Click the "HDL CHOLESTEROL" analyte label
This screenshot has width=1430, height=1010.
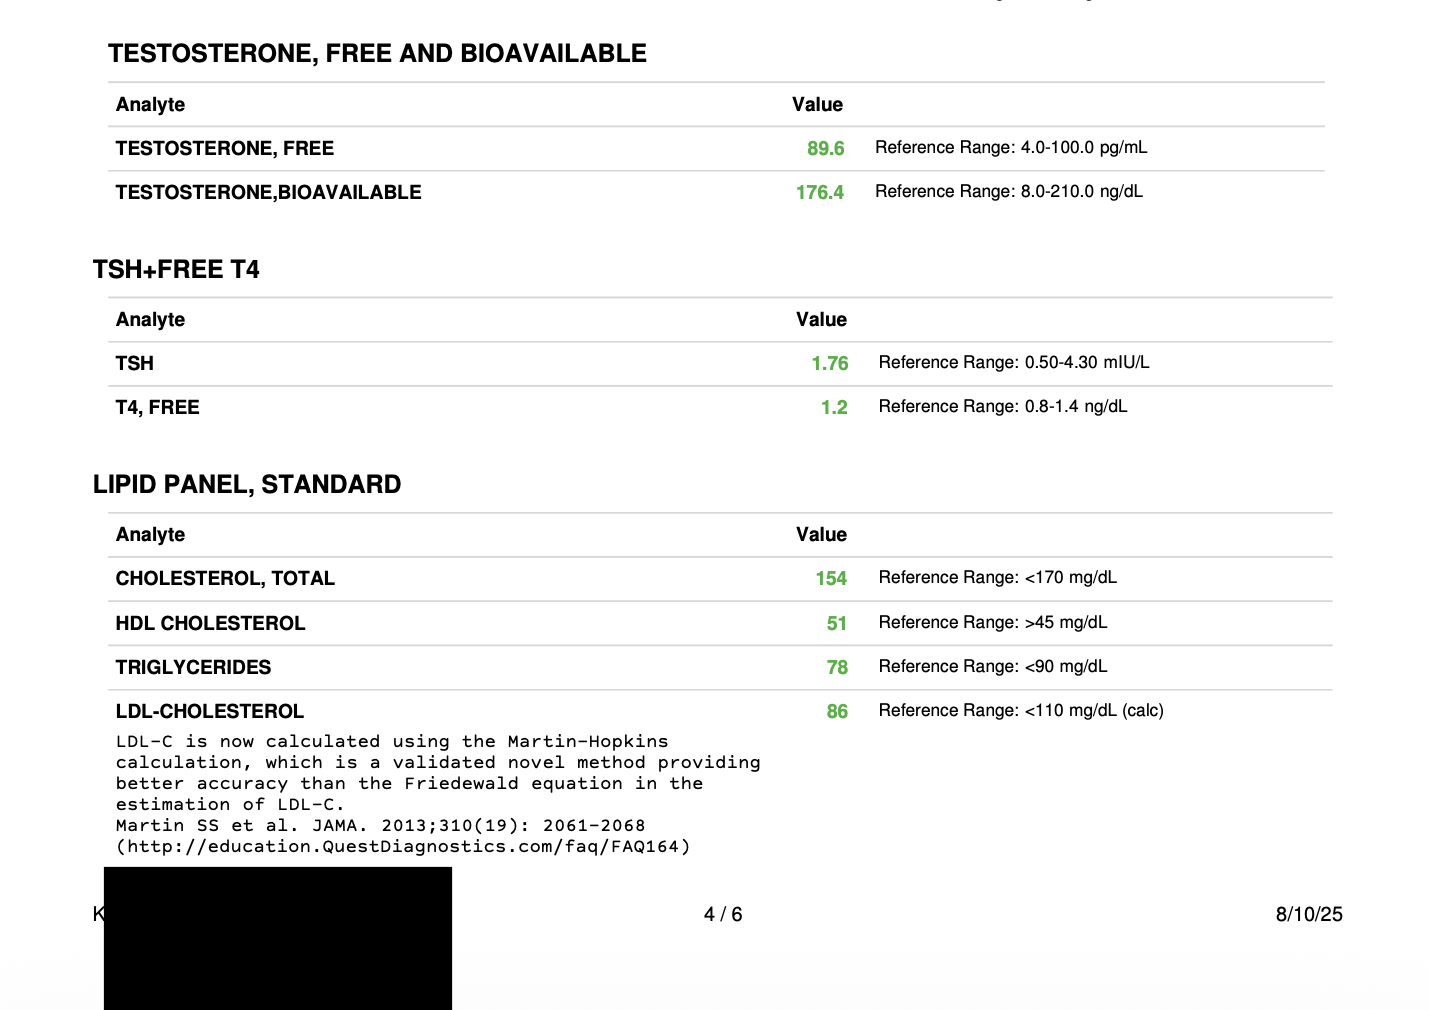point(210,623)
